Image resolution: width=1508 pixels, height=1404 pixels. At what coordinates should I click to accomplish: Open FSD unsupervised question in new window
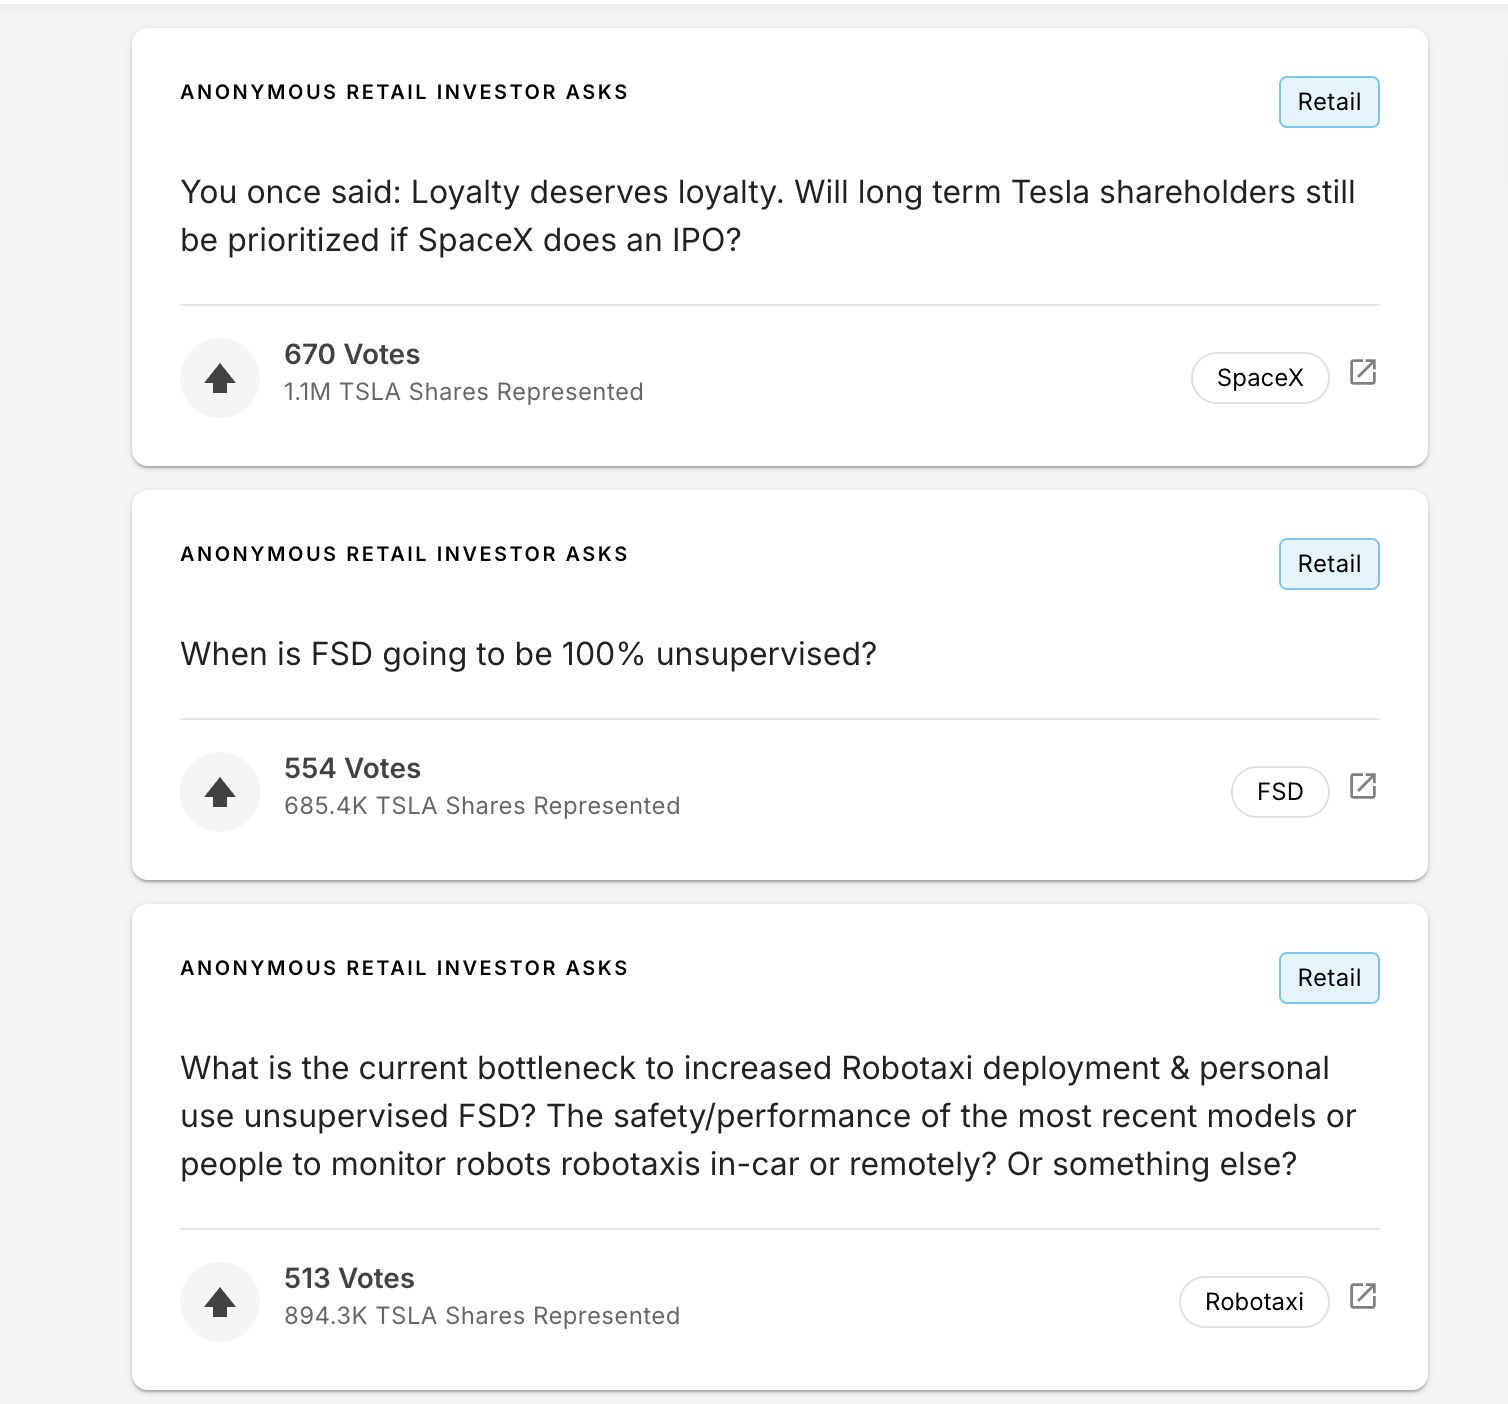coord(1363,786)
